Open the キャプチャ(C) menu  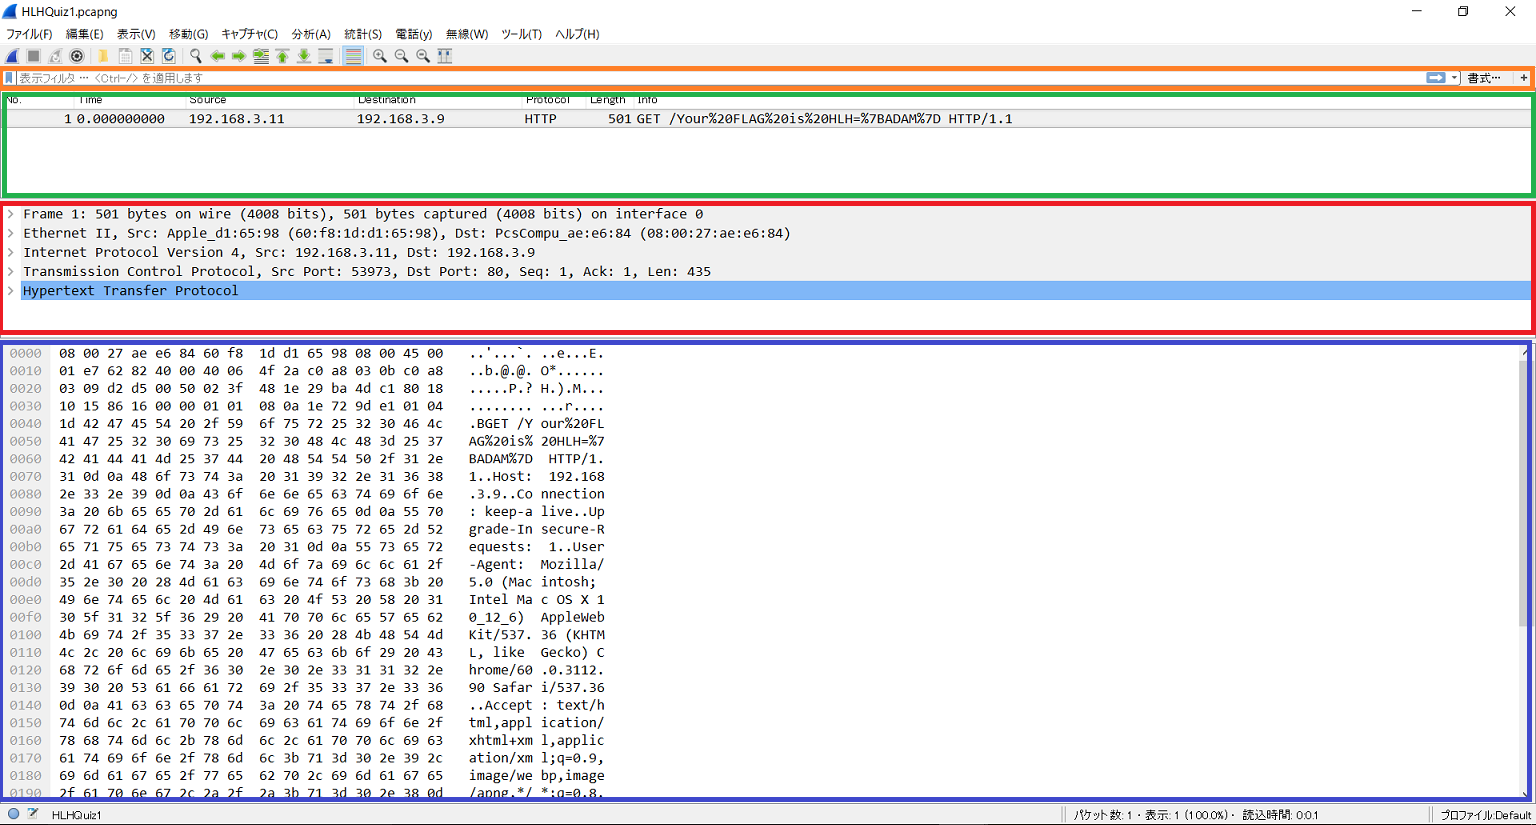tap(248, 33)
